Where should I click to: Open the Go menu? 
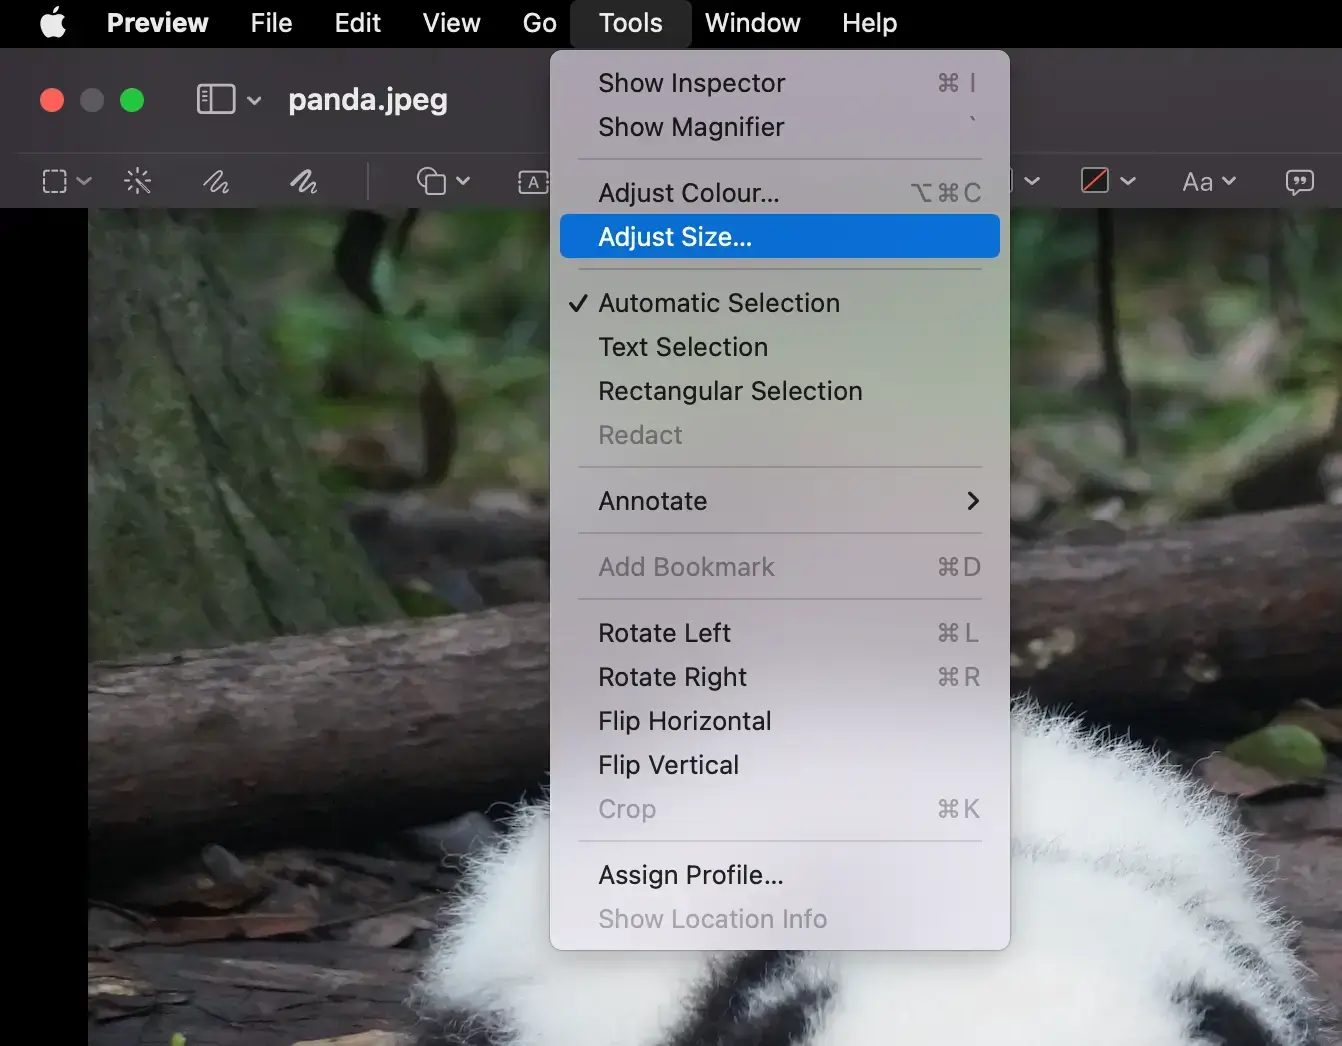coord(539,23)
